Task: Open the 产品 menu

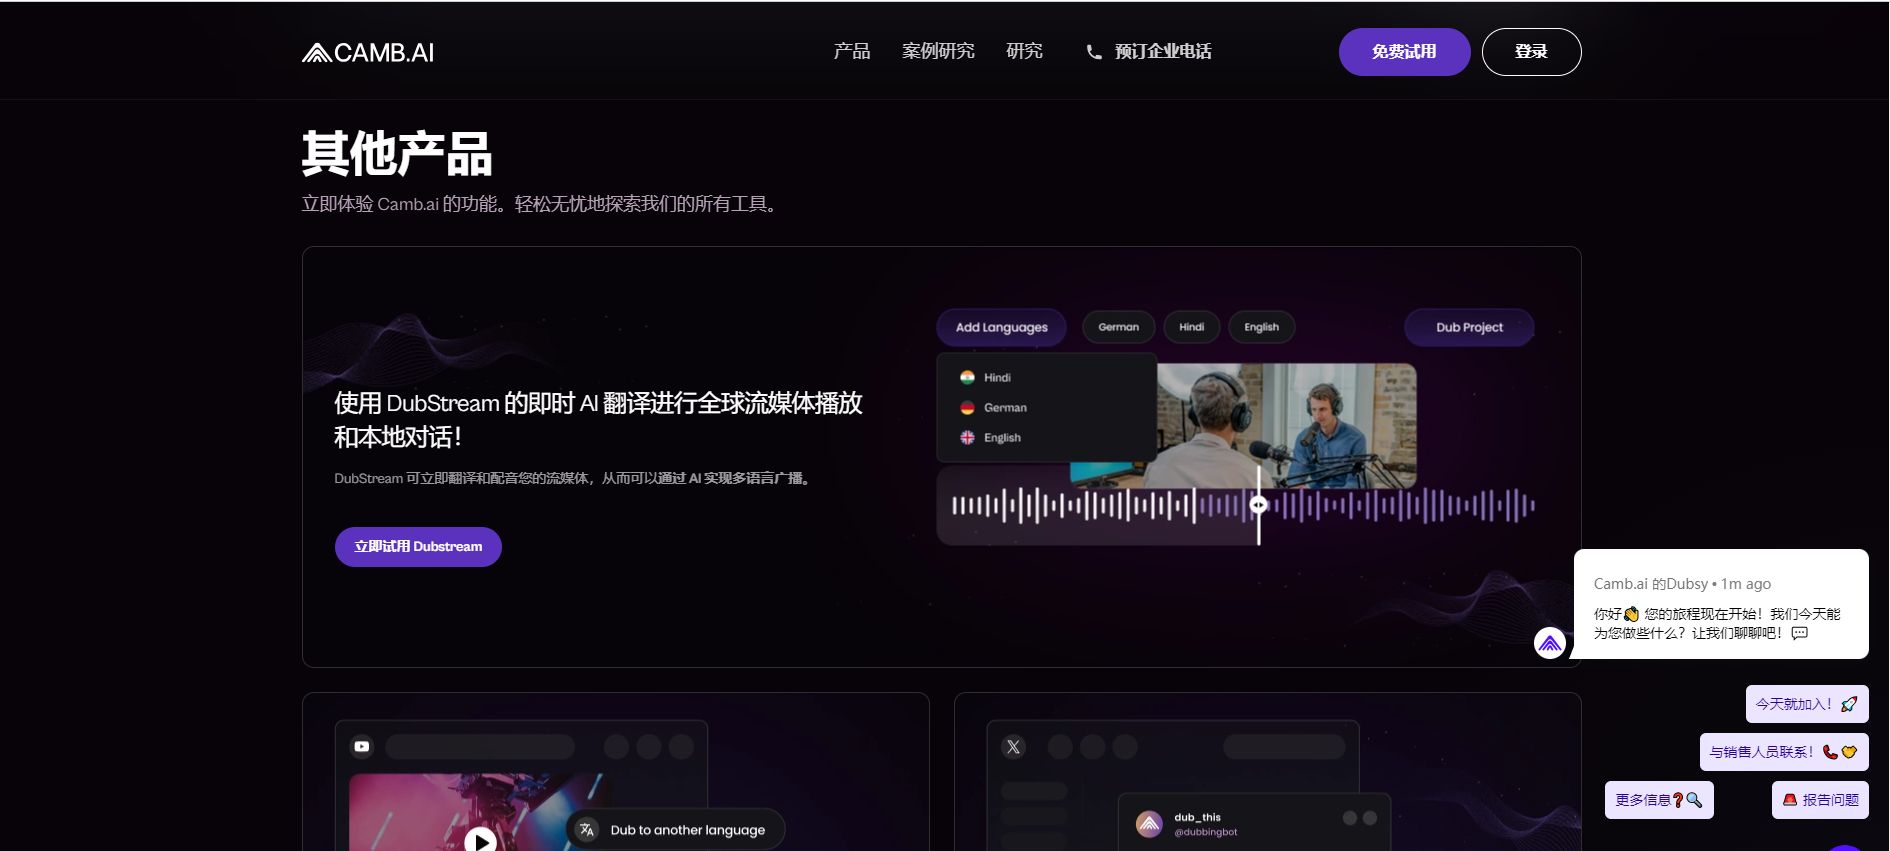Action: 852,51
